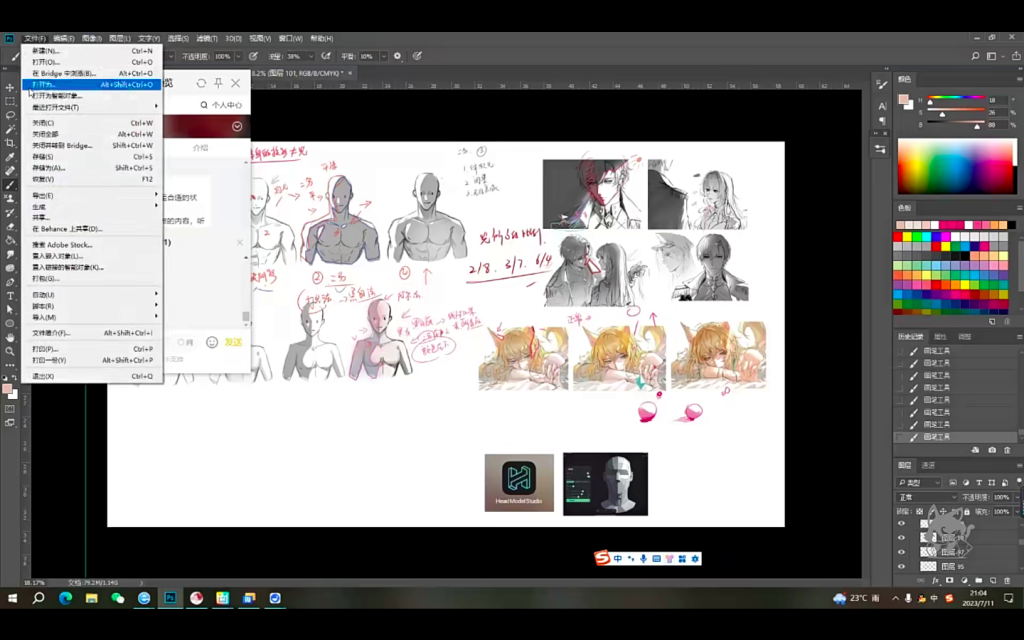Click the 个人中心 link in chat window

click(225, 105)
